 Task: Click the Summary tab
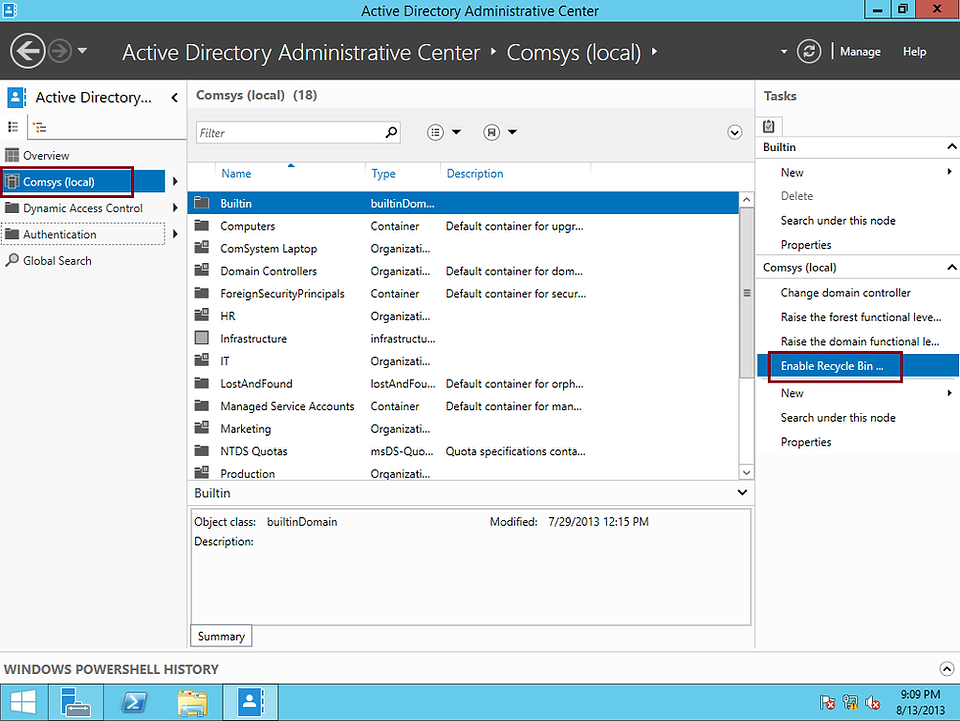pos(221,637)
